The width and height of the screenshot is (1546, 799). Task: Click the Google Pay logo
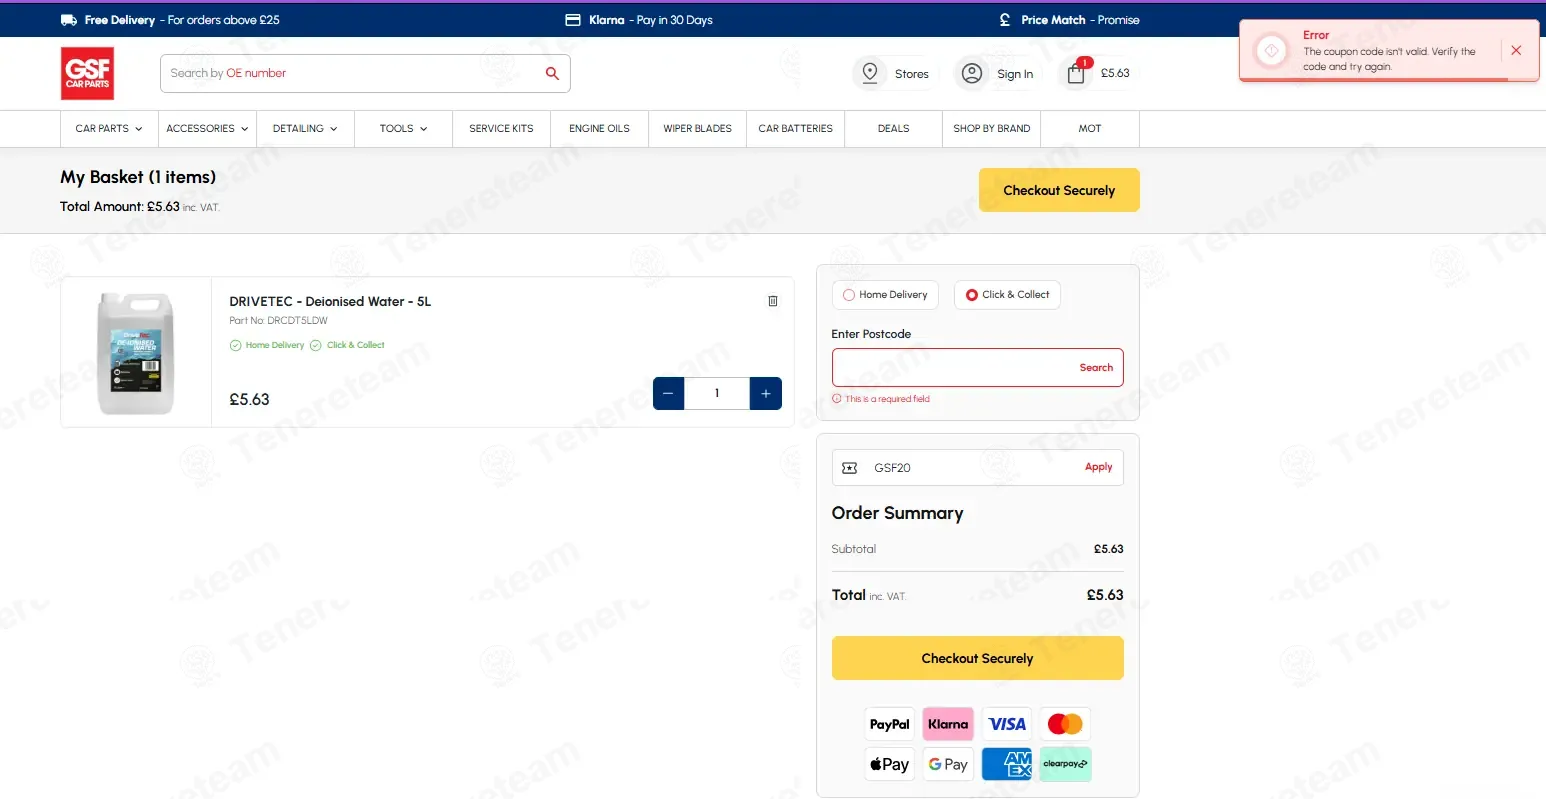(948, 764)
